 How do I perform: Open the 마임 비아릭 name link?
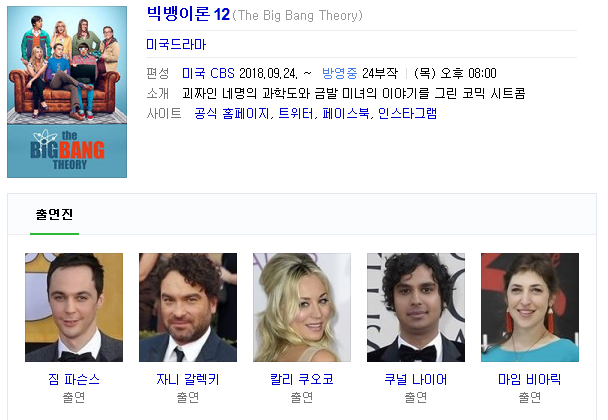point(530,379)
